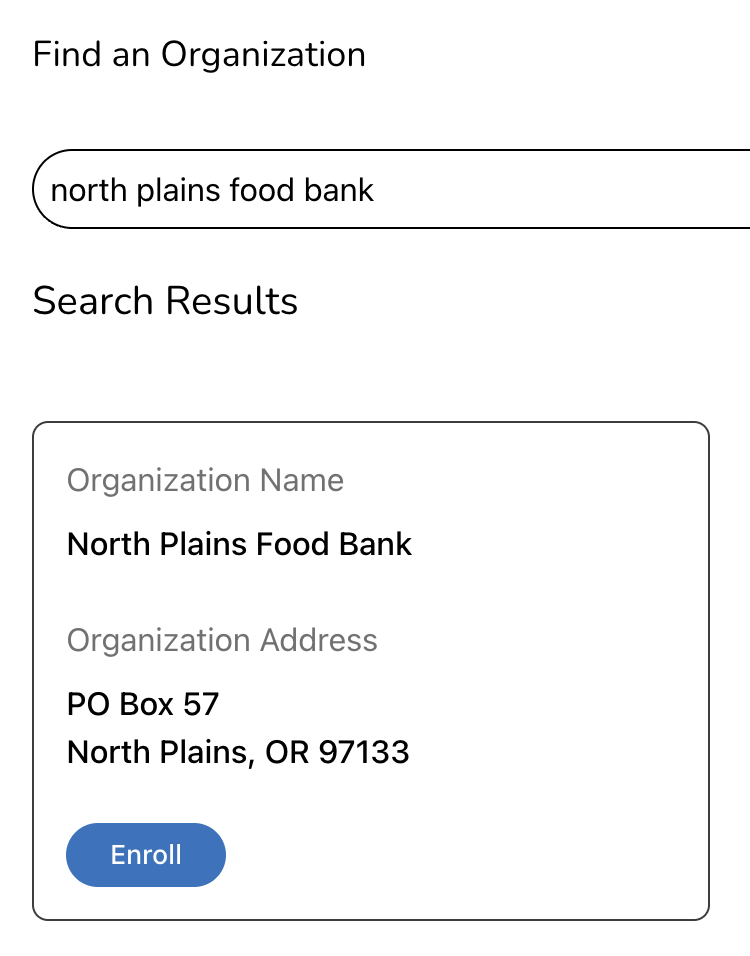
Task: Click the Enroll button
Action: tap(146, 855)
